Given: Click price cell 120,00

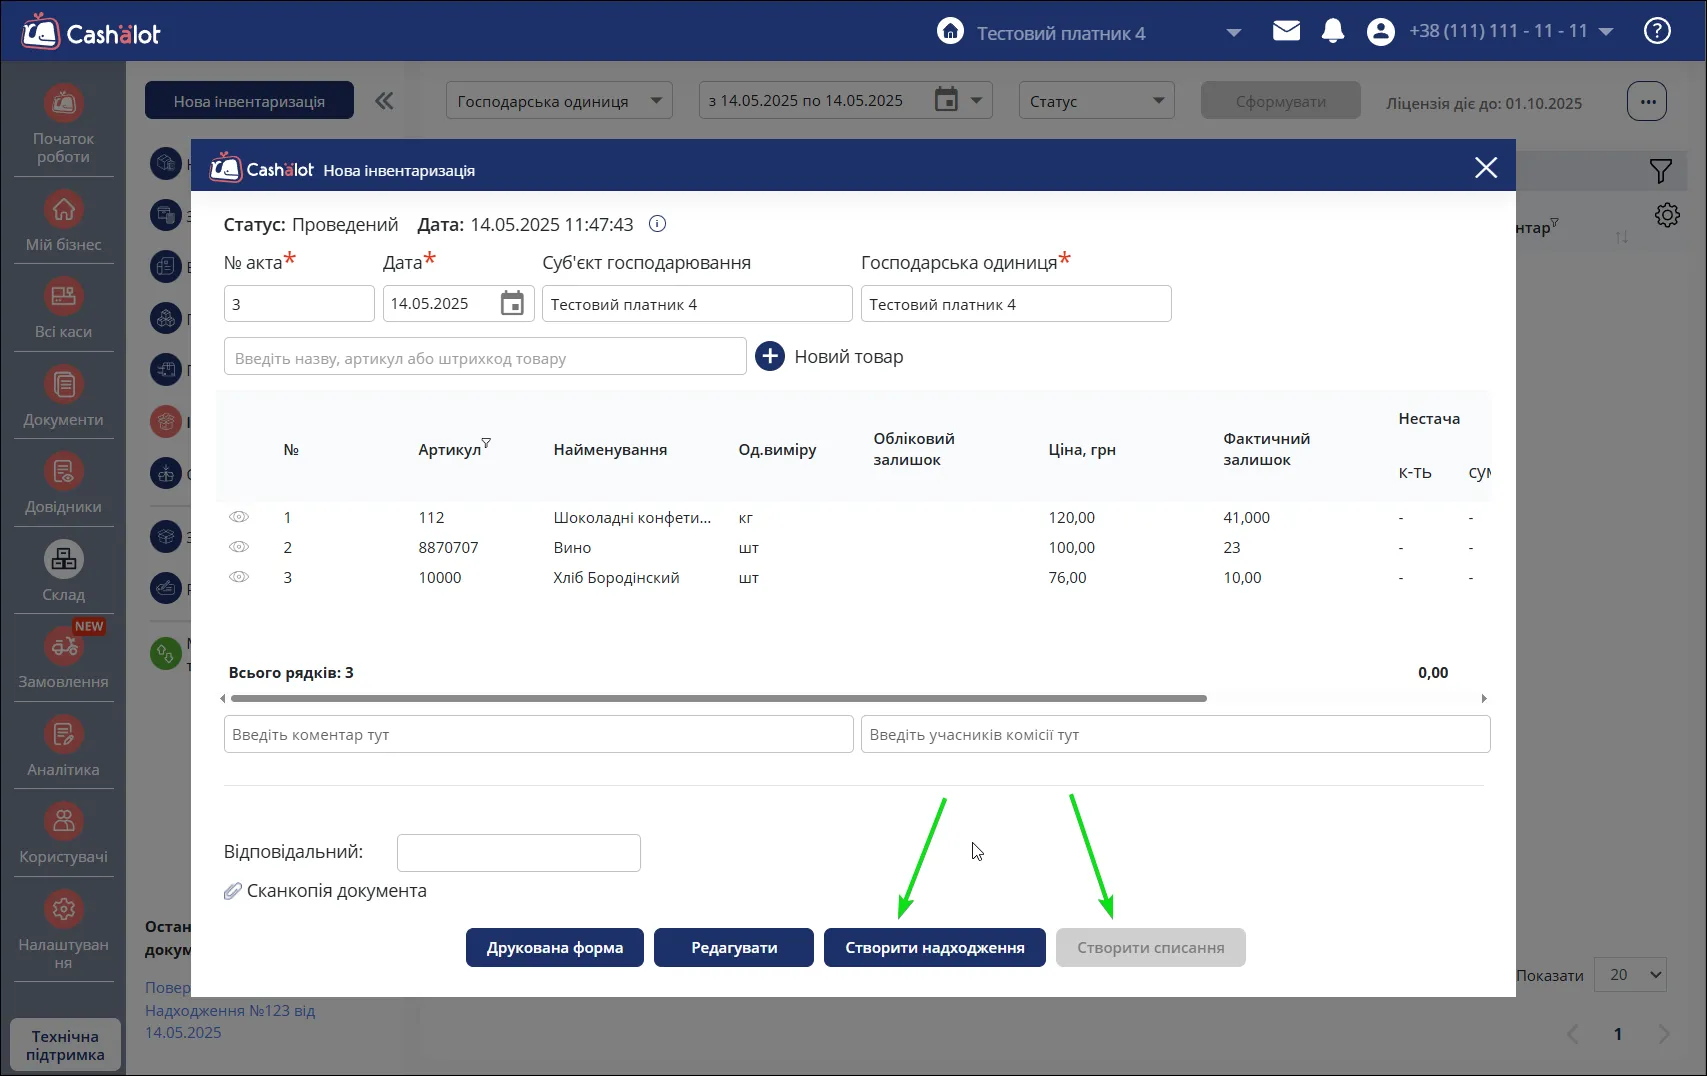Looking at the screenshot, I should coord(1071,518).
